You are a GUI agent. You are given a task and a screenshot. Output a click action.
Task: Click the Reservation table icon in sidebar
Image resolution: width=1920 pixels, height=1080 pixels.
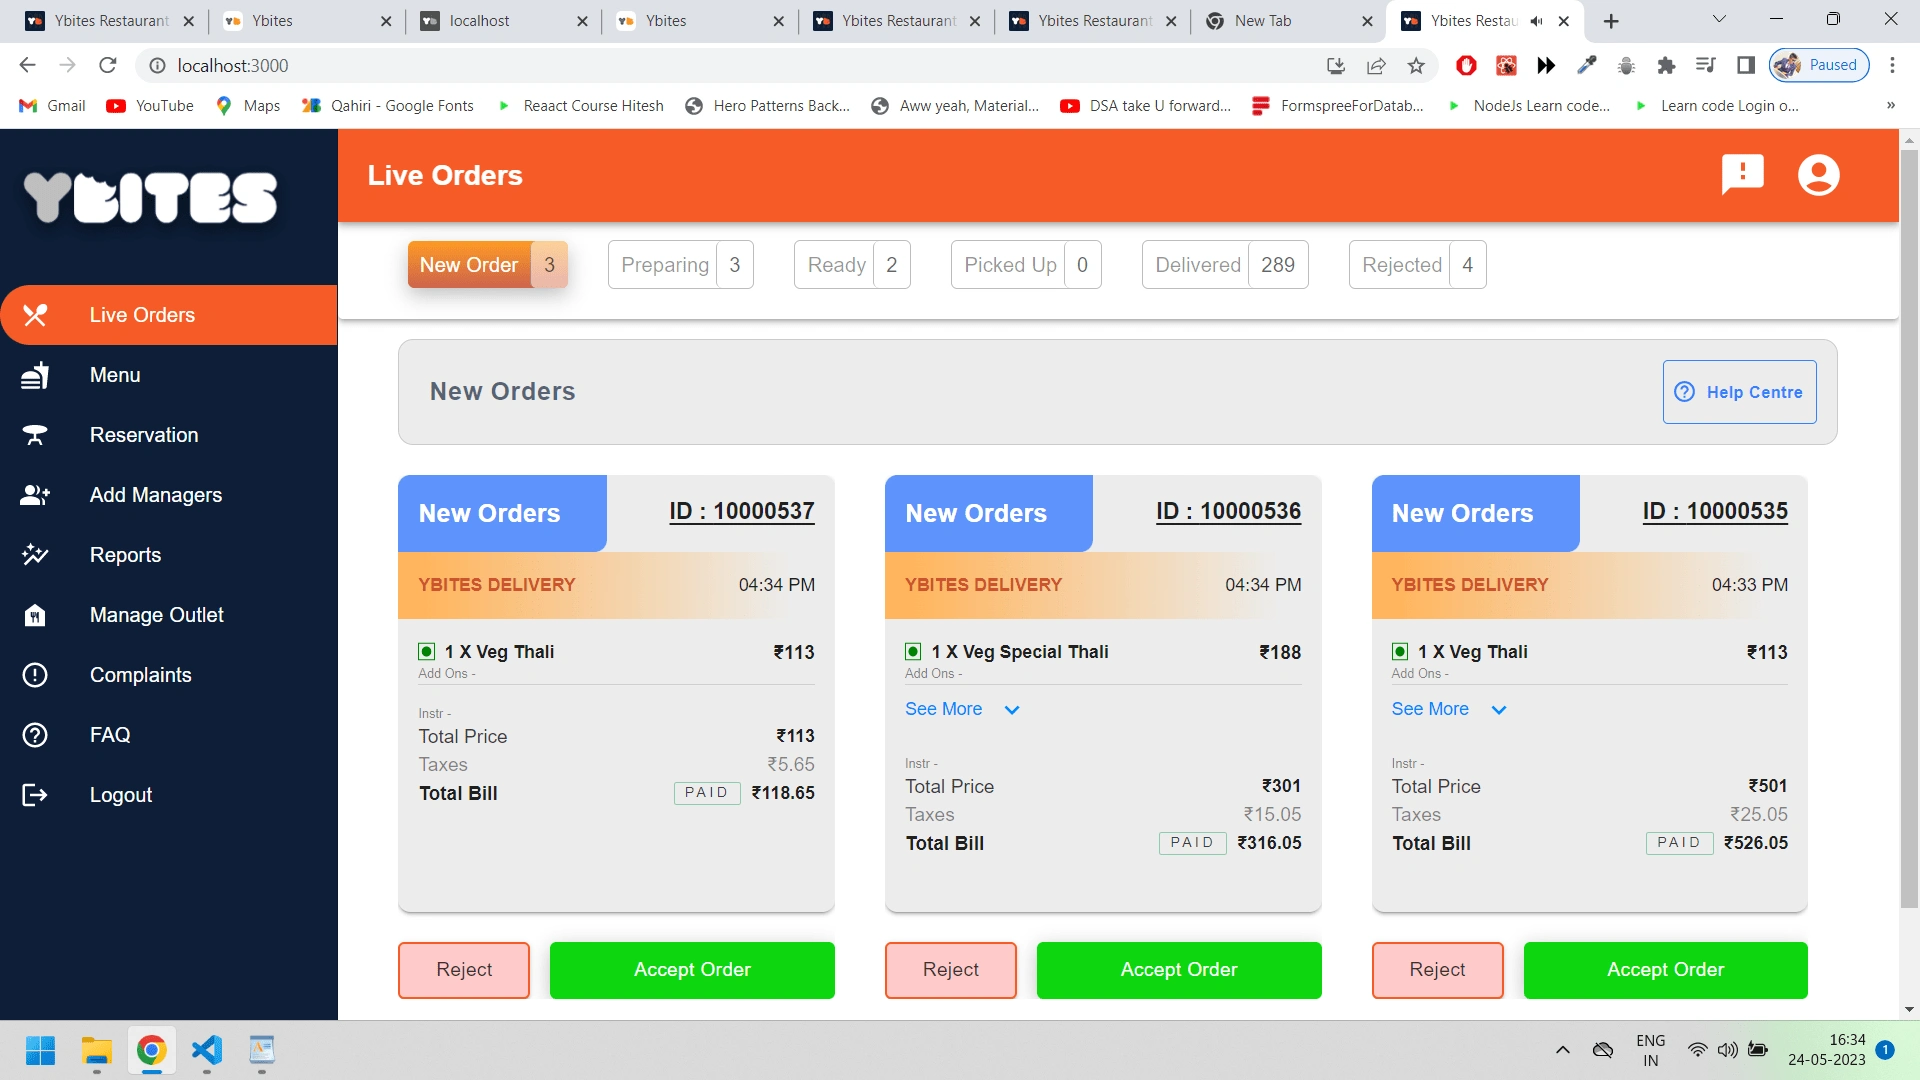pyautogui.click(x=35, y=435)
